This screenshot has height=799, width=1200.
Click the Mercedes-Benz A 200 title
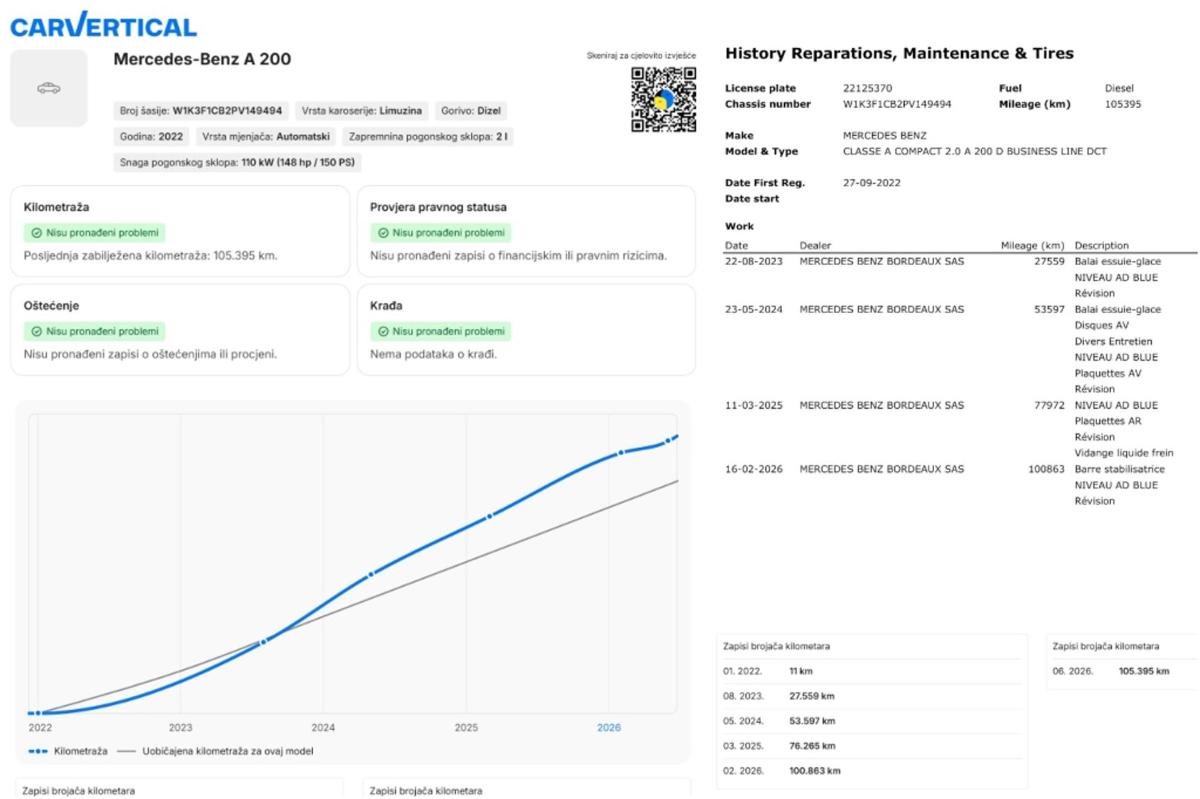point(202,59)
